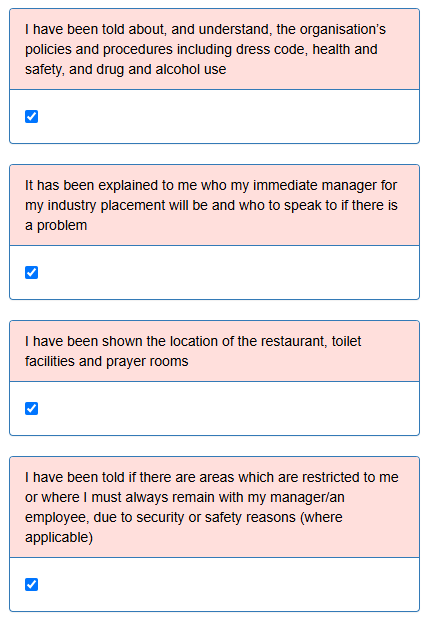This screenshot has height=618, width=429.
Task: Toggle the restricted areas acknowledgement checkbox
Action: [32, 584]
